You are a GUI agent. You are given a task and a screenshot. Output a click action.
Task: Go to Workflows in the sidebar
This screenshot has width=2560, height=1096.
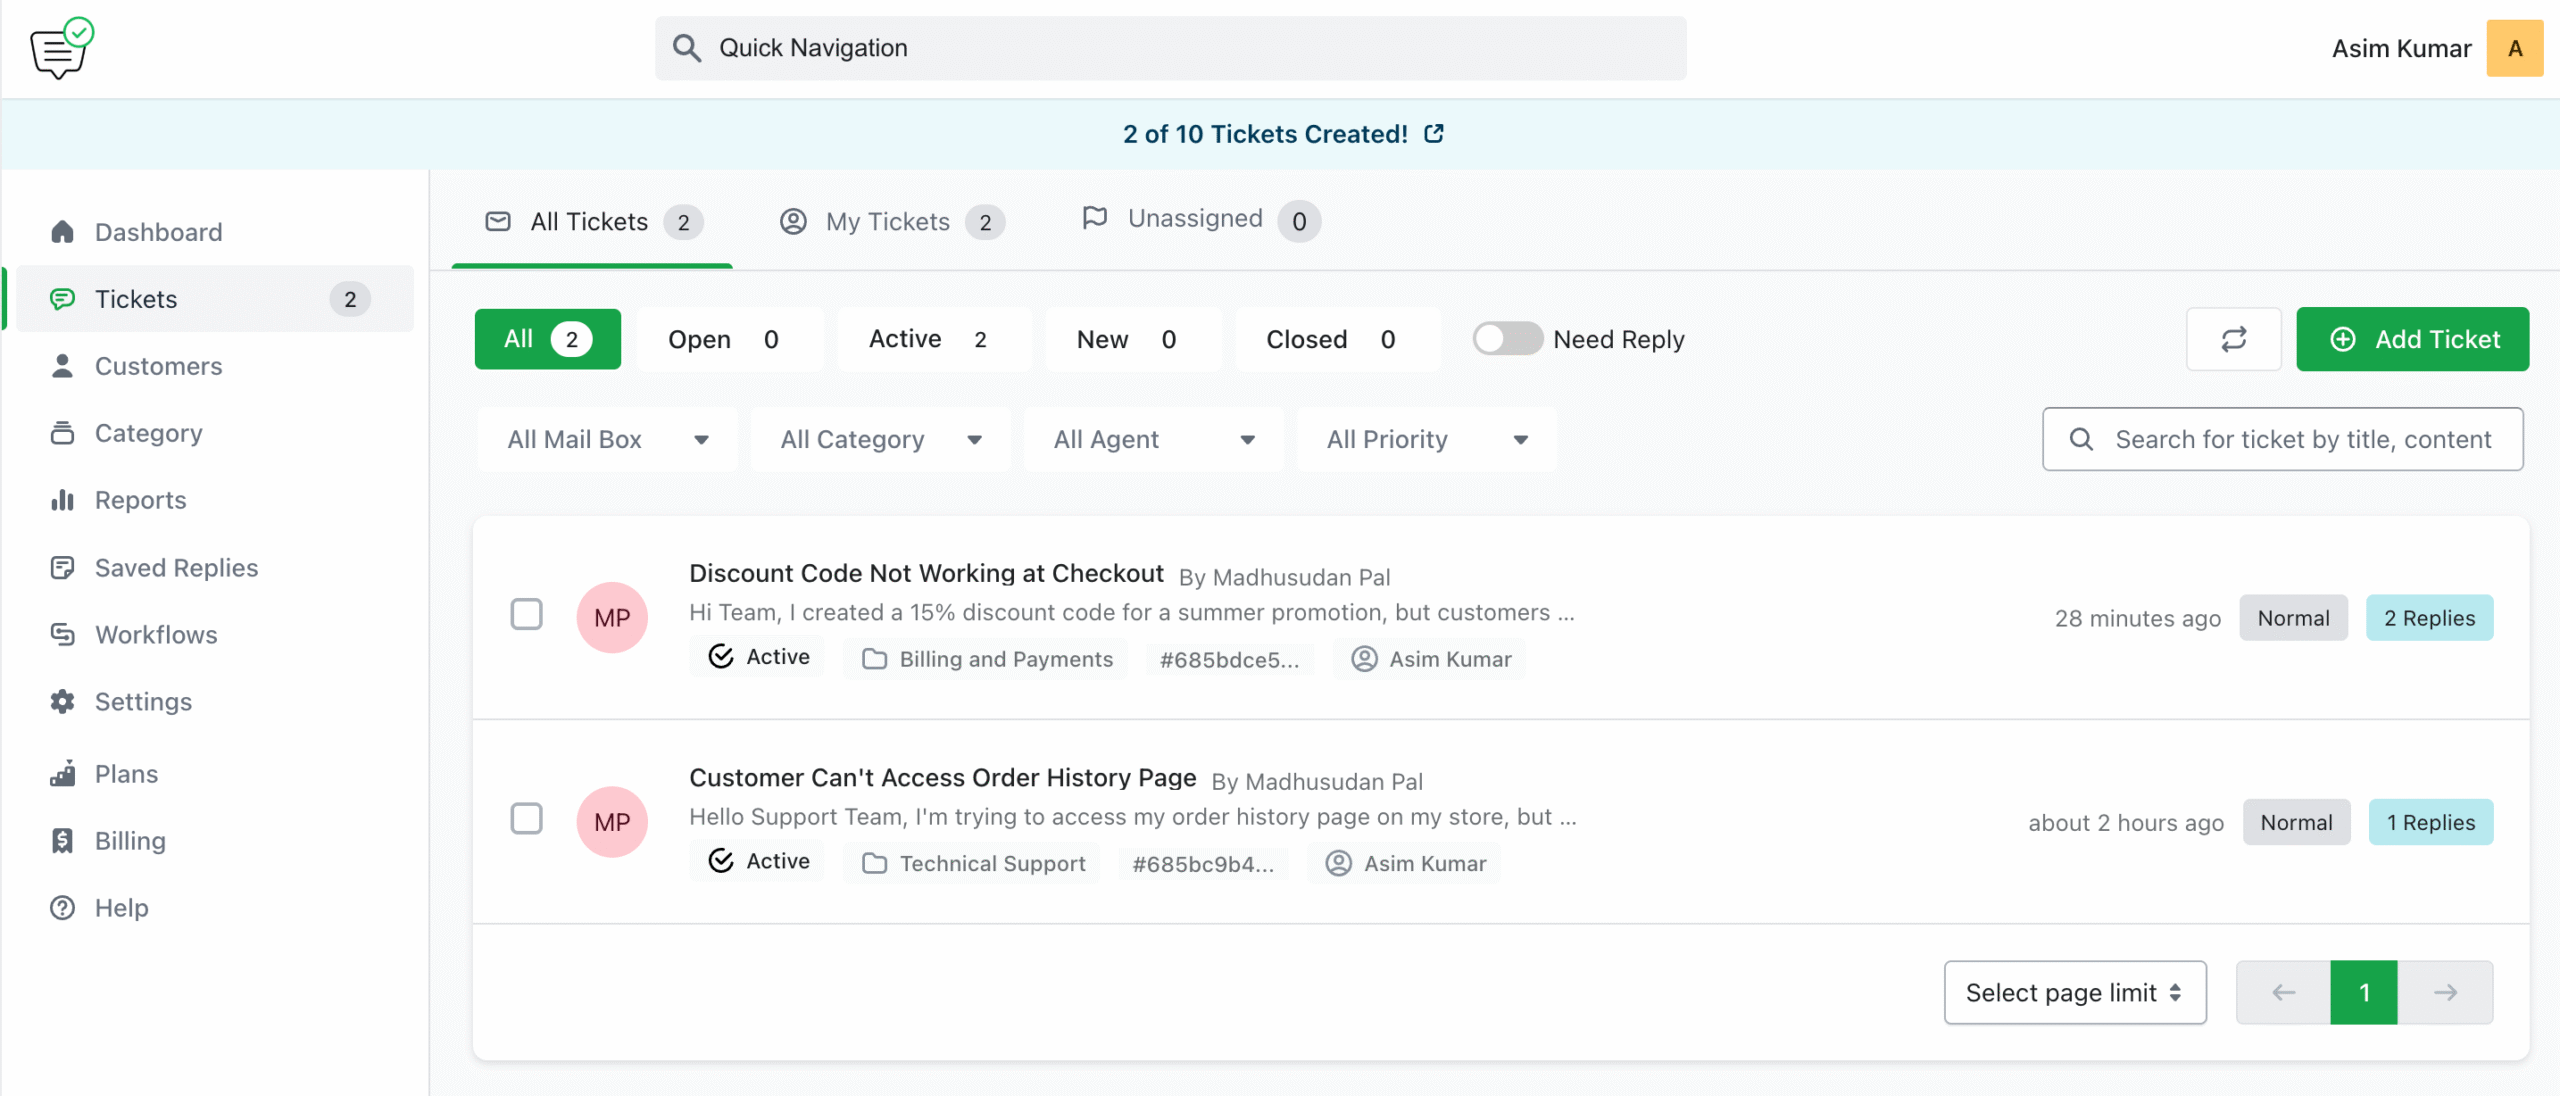point(156,635)
